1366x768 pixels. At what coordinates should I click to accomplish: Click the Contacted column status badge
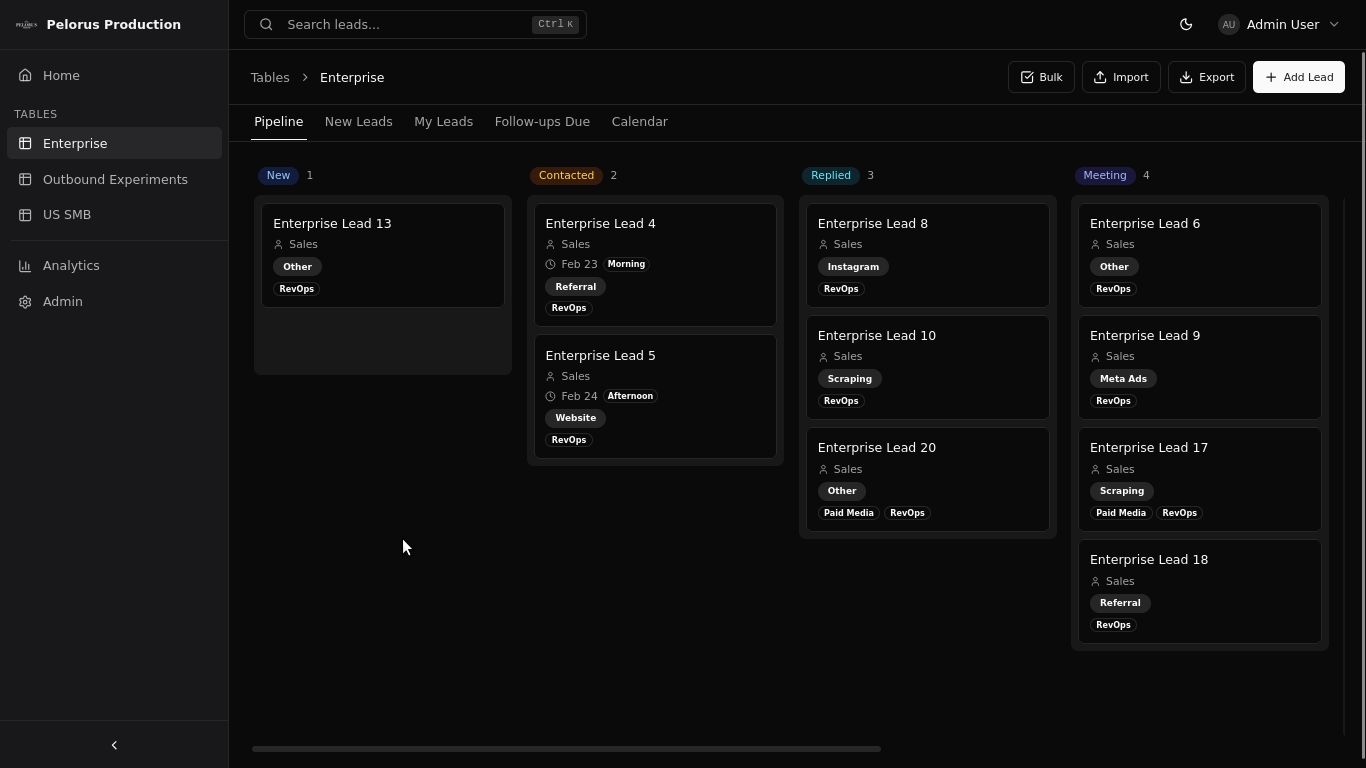(x=566, y=175)
